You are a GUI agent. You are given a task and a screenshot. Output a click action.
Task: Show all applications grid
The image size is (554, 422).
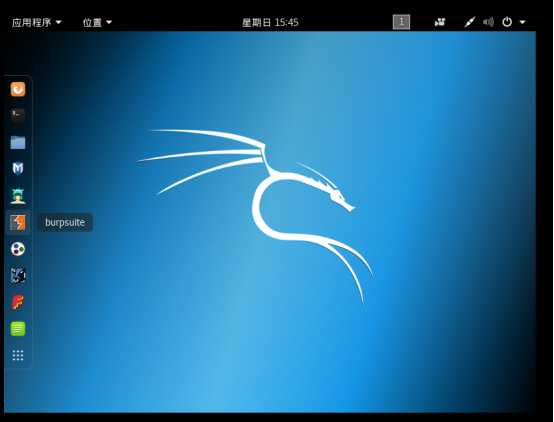point(18,355)
